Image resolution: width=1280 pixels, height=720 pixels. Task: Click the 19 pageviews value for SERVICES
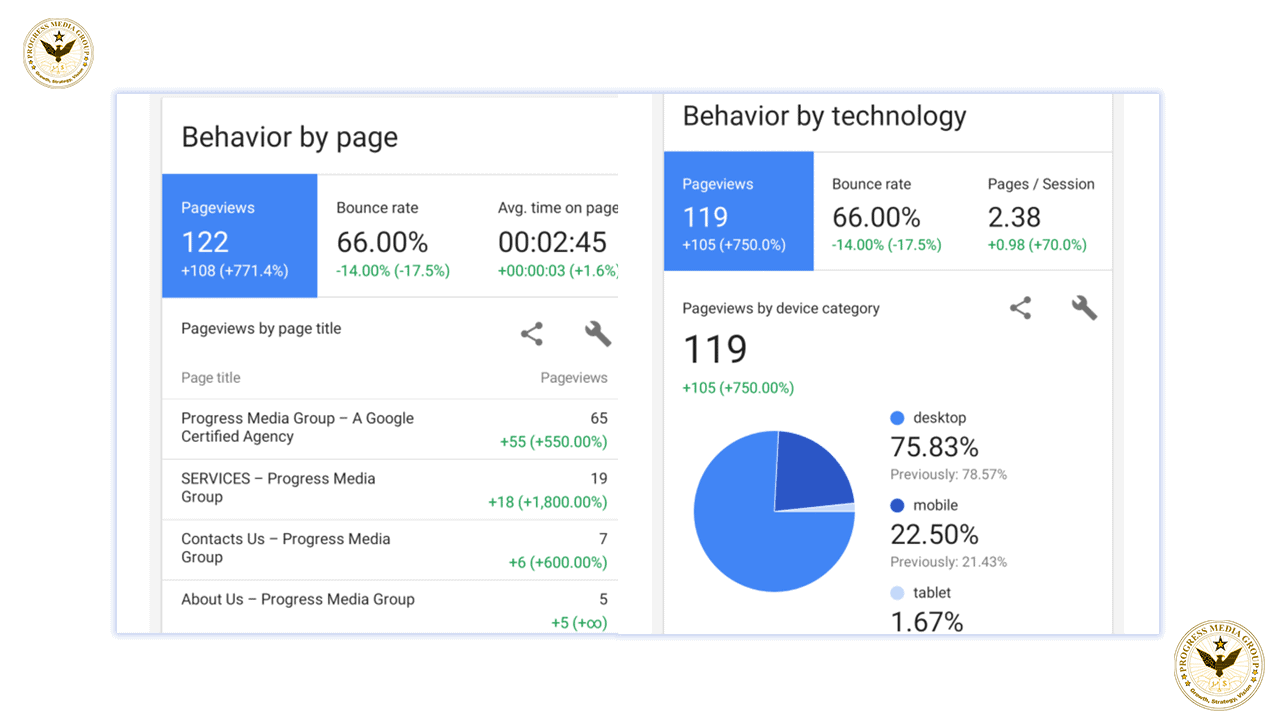(x=599, y=478)
